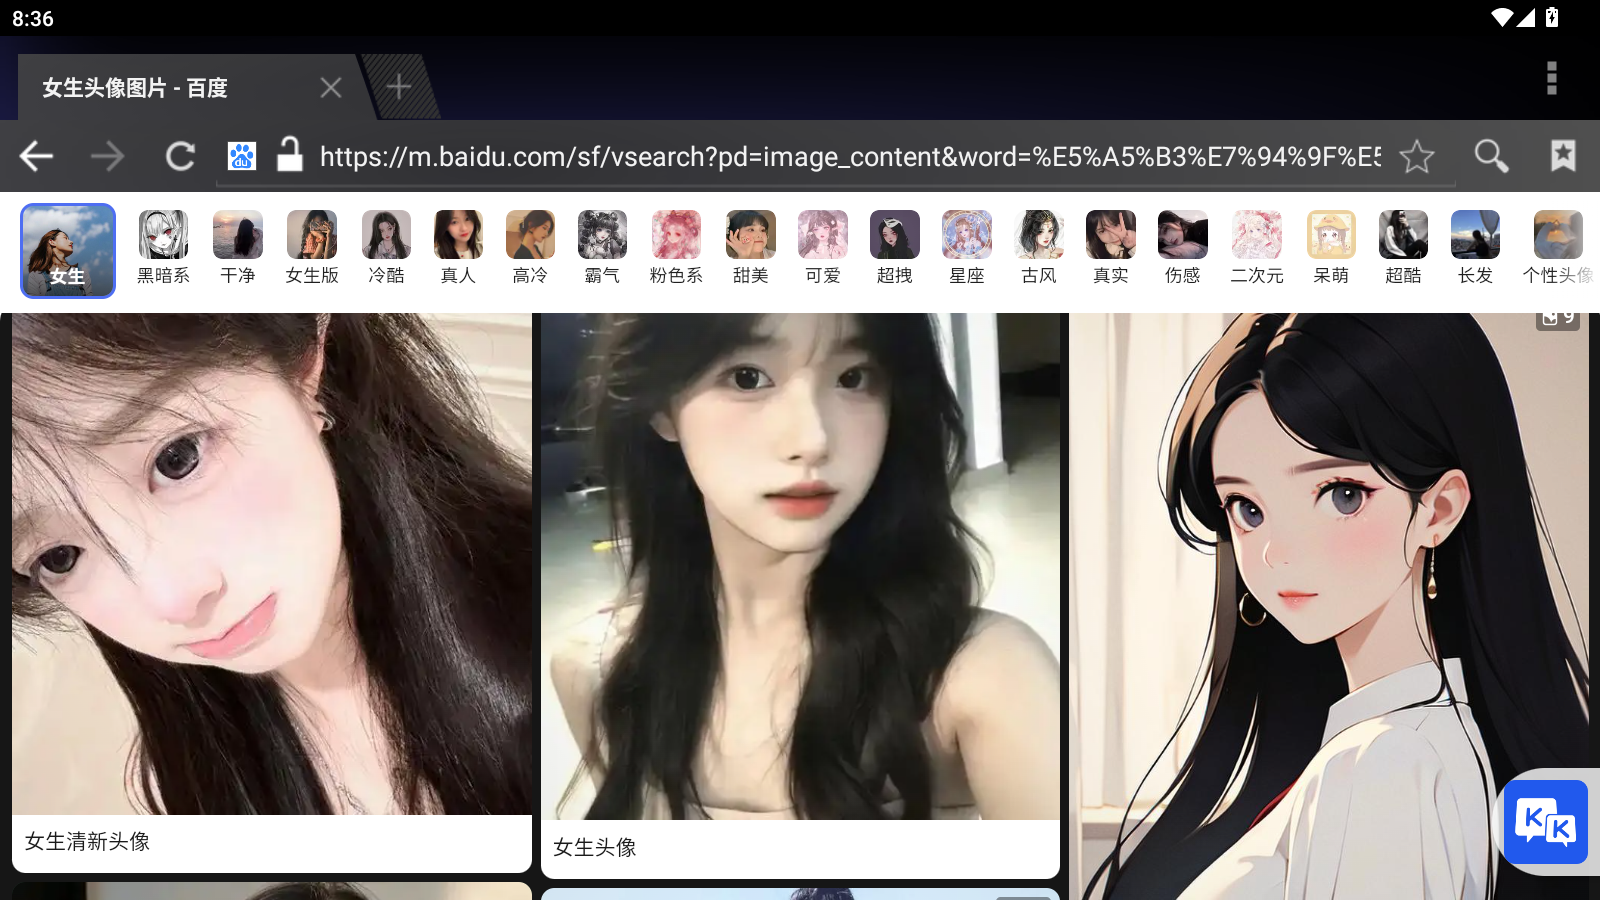This screenshot has width=1600, height=900.
Task: Tap the browser back arrow
Action: click(x=37, y=156)
